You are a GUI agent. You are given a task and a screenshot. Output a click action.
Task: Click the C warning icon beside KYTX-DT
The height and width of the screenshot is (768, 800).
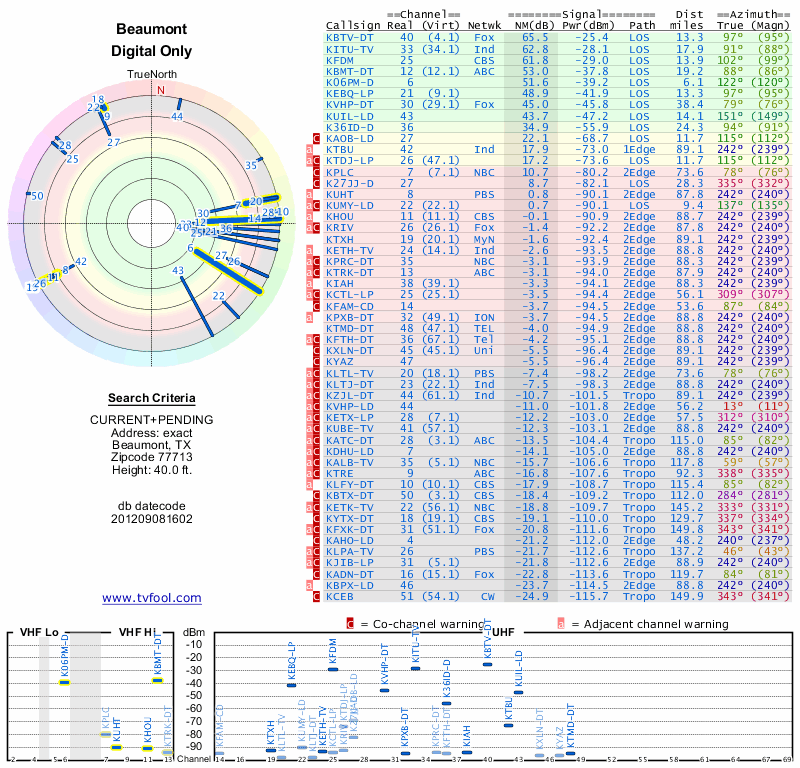tap(316, 518)
